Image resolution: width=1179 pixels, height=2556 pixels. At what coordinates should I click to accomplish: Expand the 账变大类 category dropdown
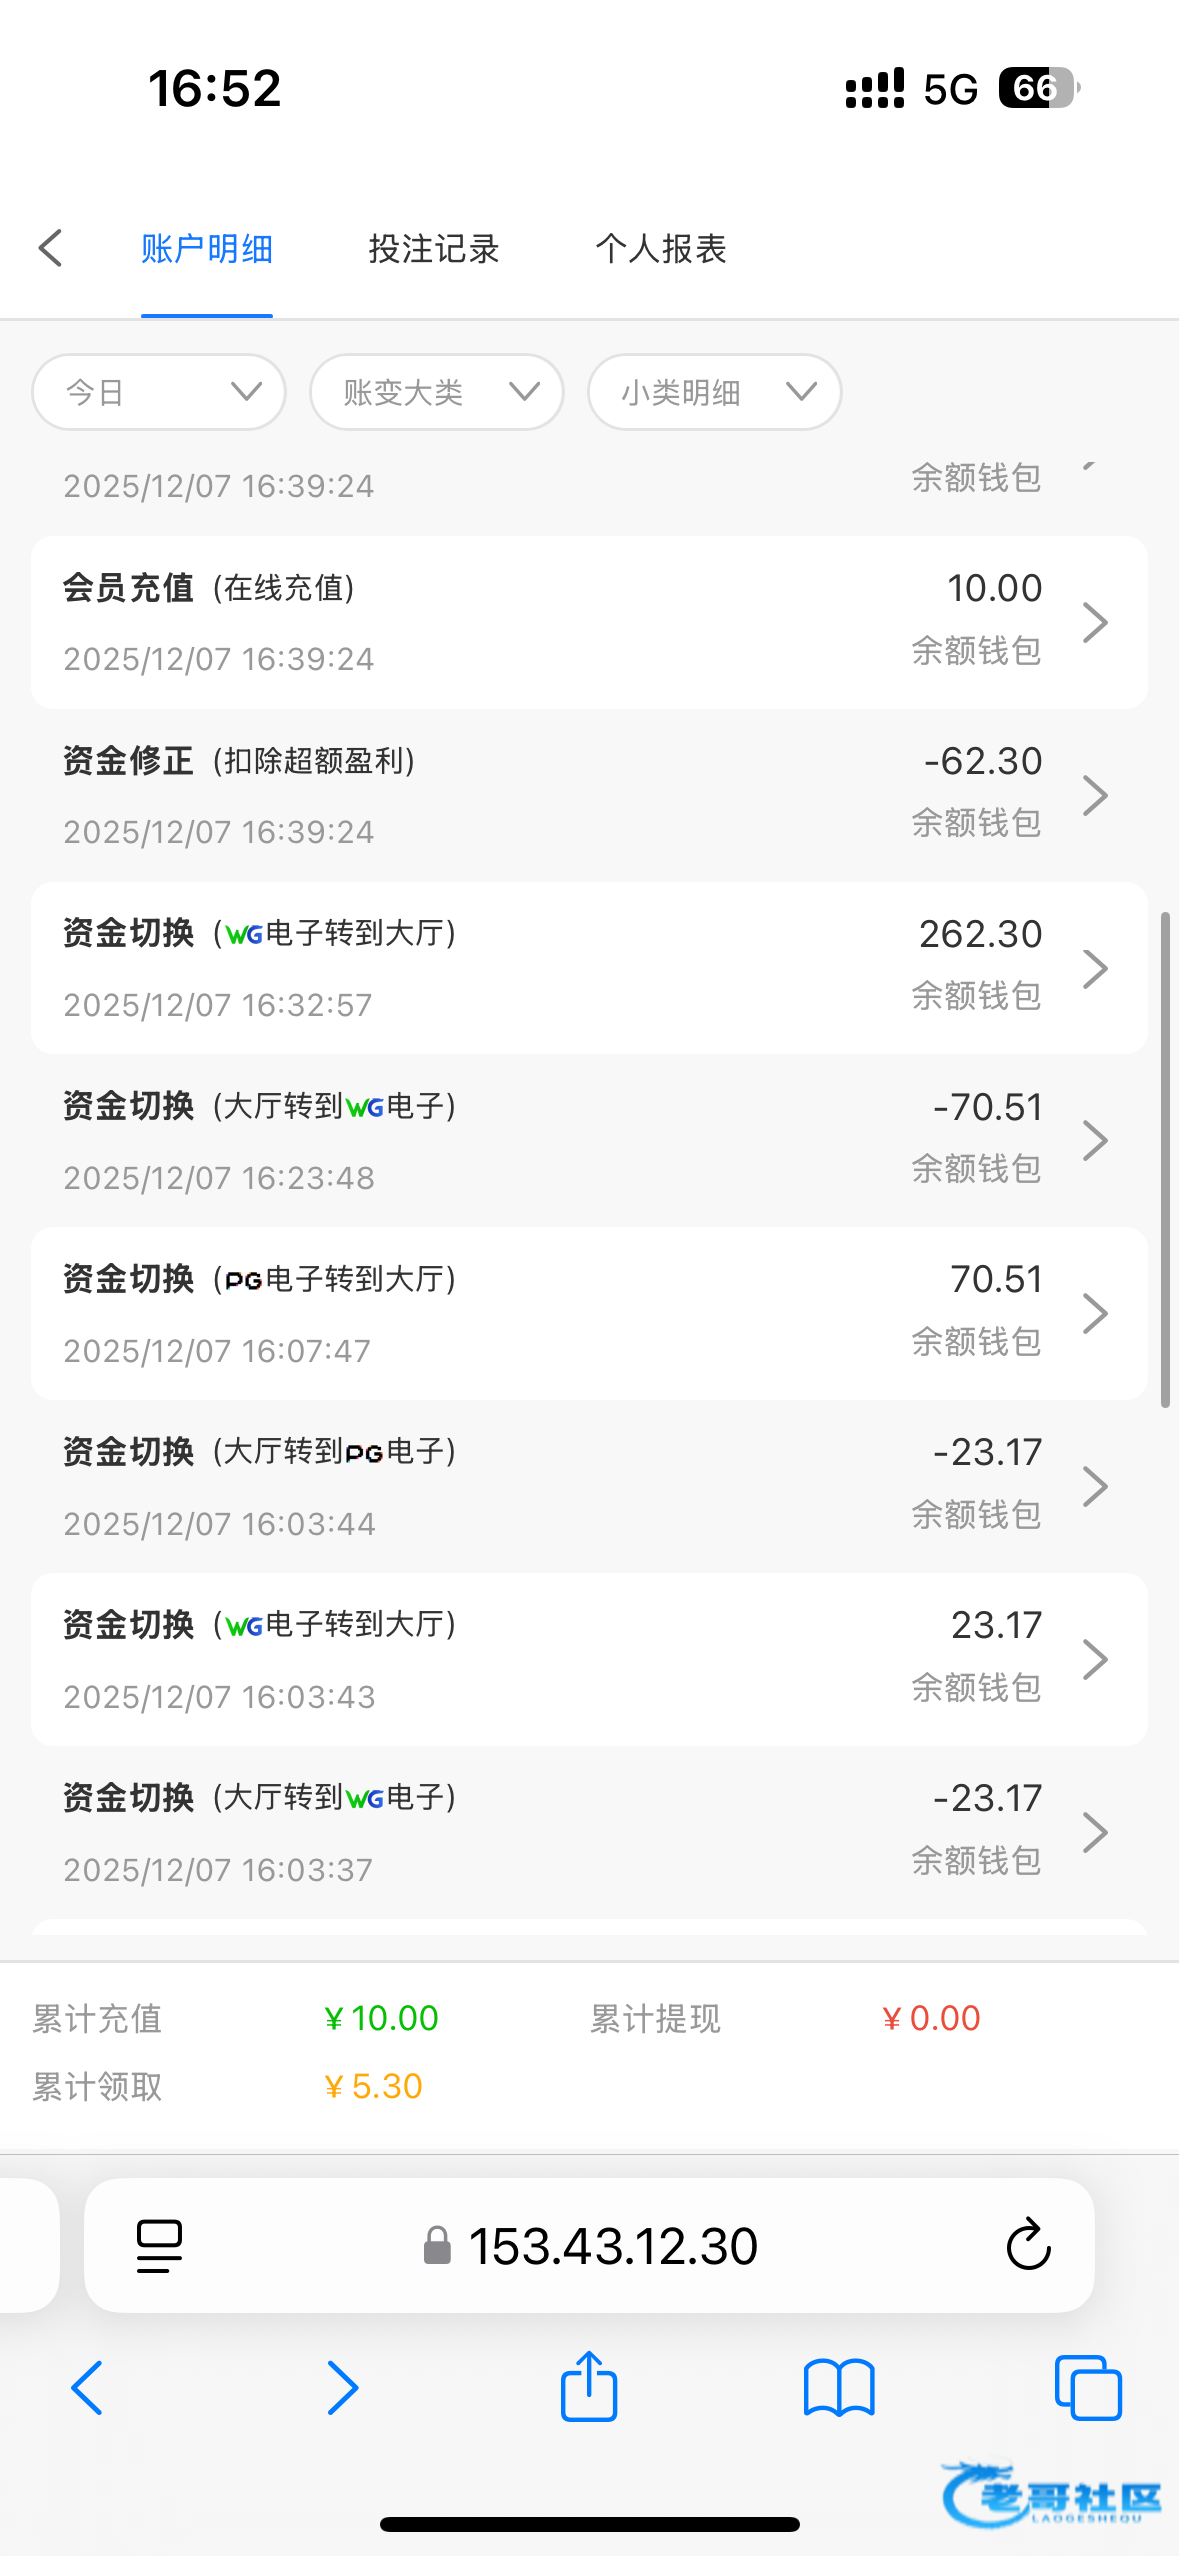point(437,392)
